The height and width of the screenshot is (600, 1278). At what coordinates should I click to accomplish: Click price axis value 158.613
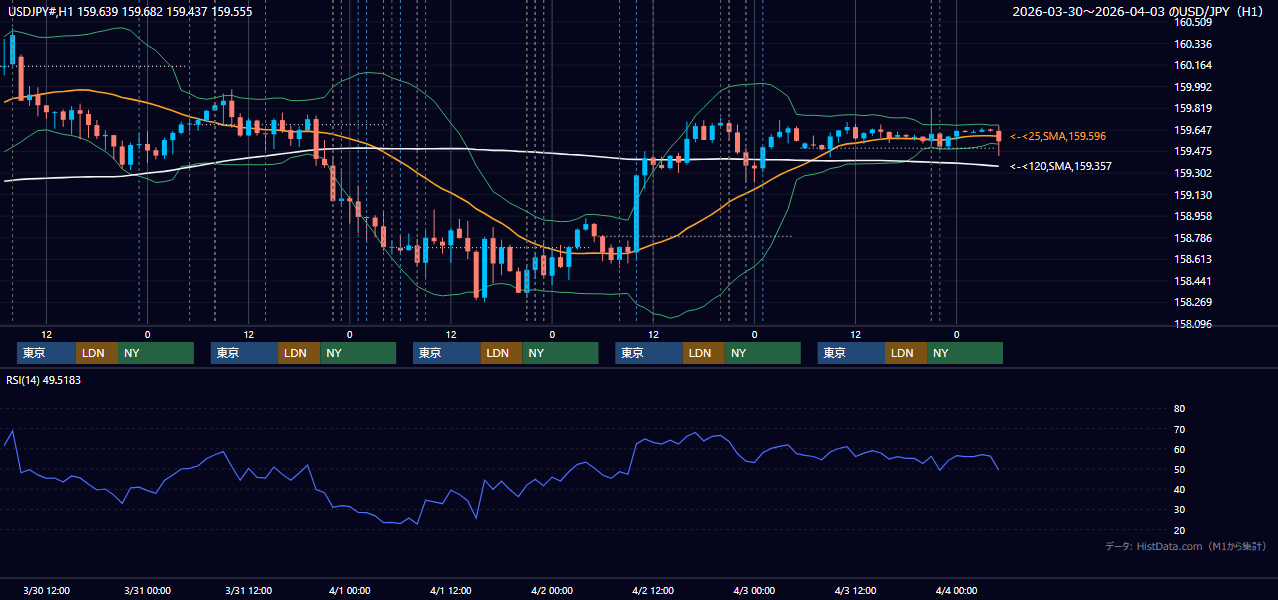1193,259
